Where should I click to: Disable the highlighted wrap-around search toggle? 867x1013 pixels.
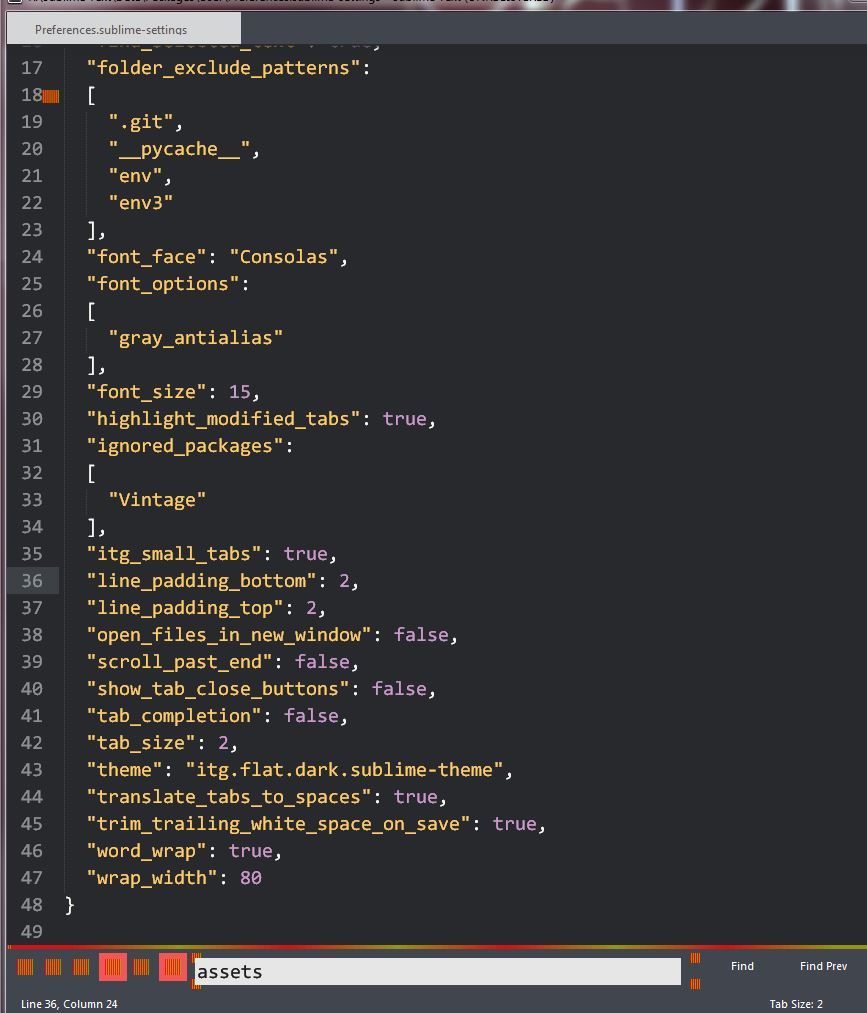pos(113,967)
